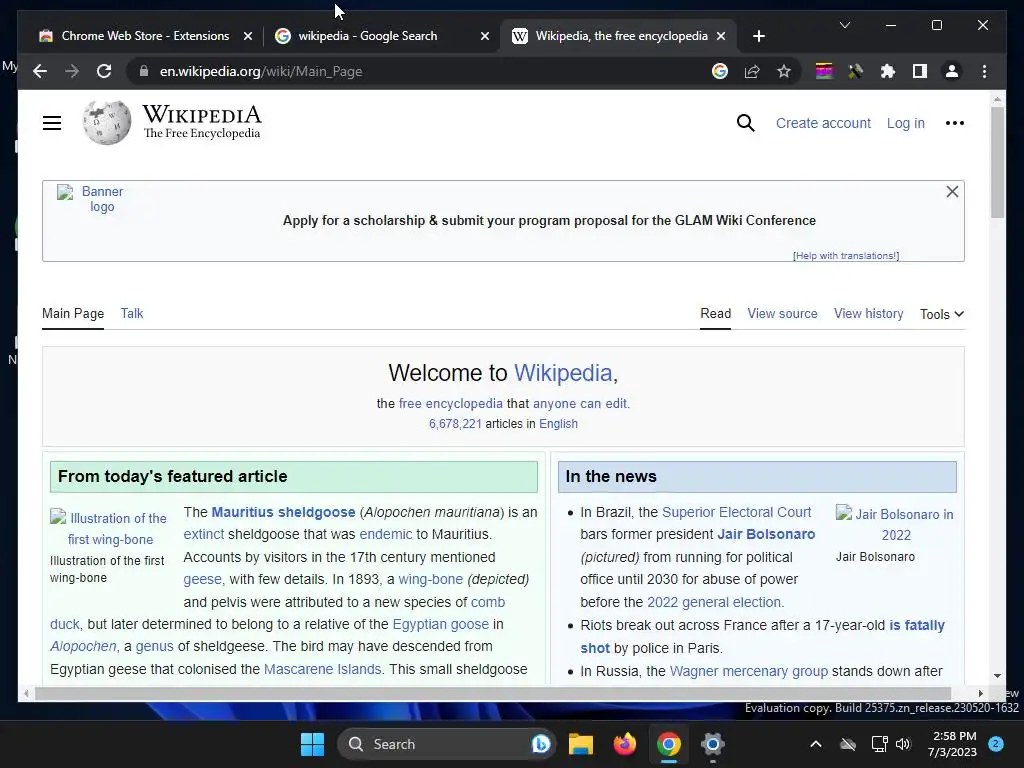
Task: Click the GLAM Wiki Conference banner text
Action: [x=549, y=220]
